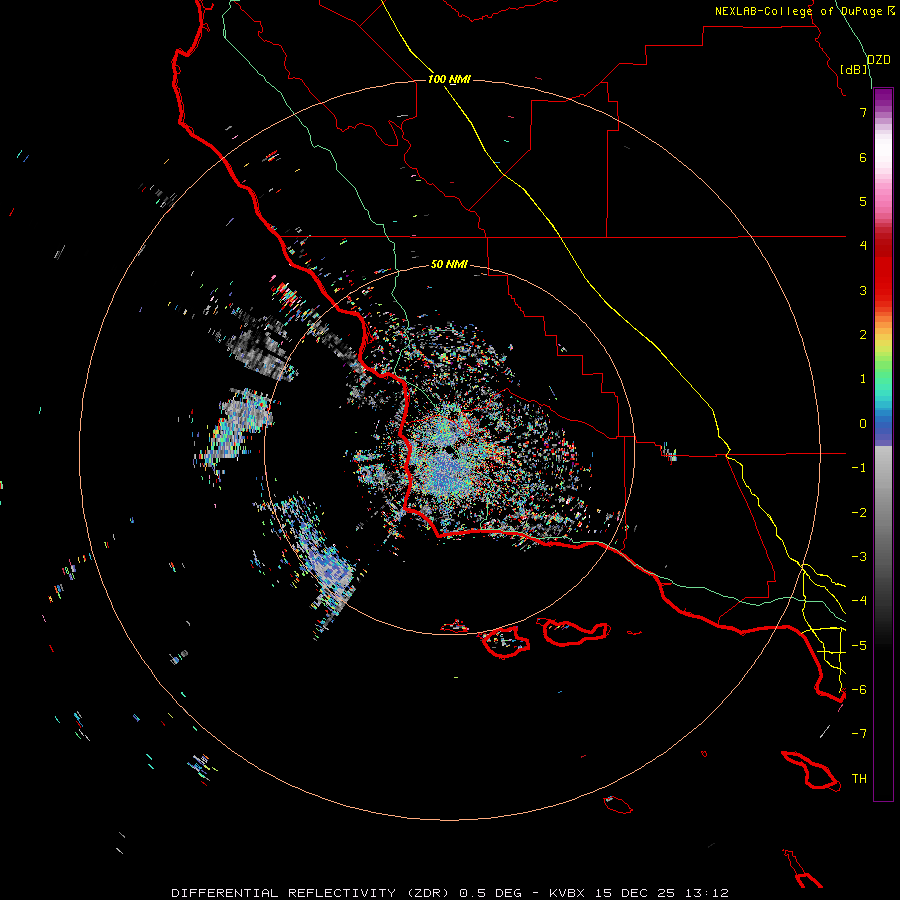This screenshot has width=900, height=900.
Task: Click the -5 value on the color scale
Action: click(859, 646)
